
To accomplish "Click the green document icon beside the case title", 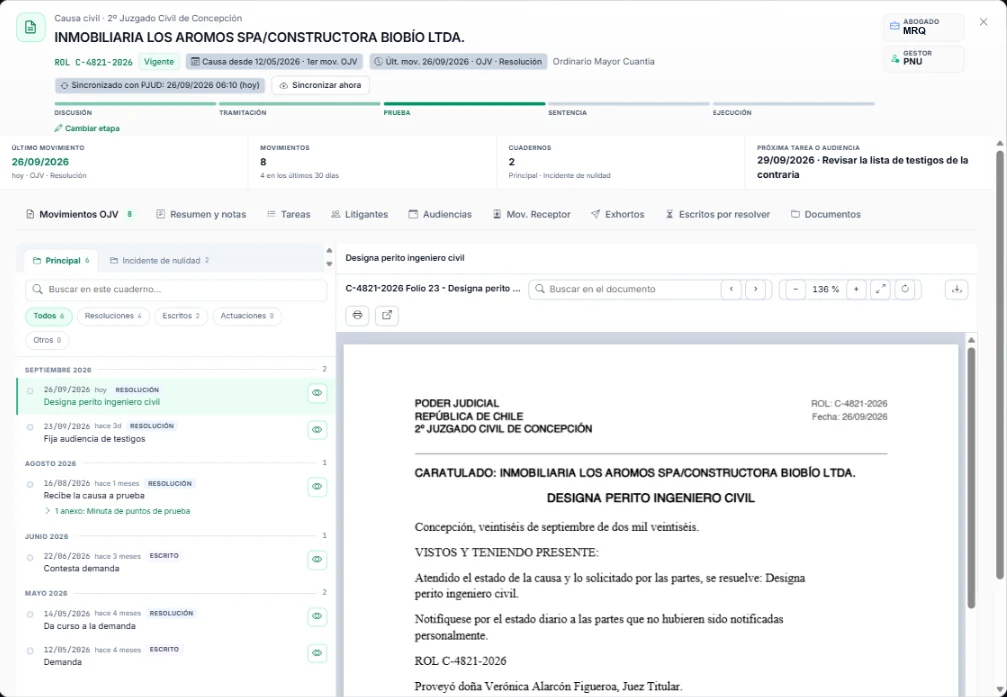I will [30, 28].
